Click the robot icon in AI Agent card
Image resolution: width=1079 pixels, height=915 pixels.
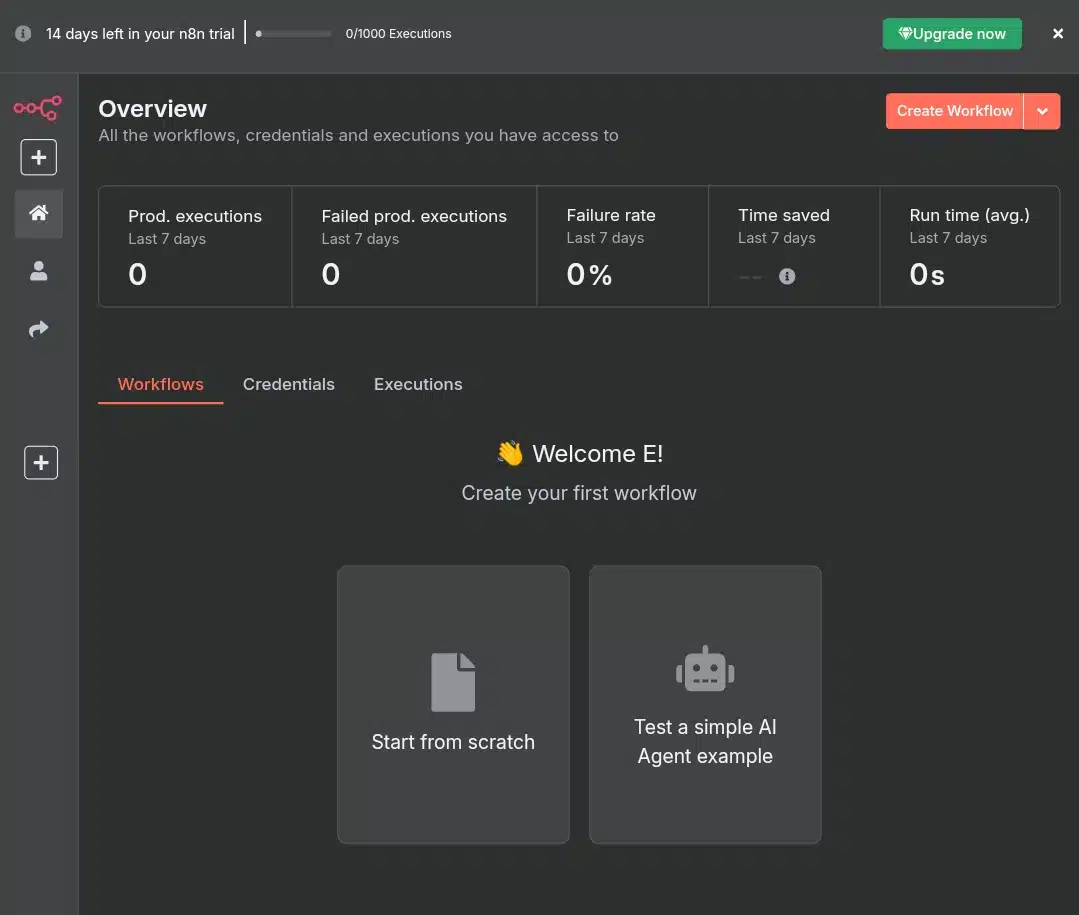click(705, 668)
